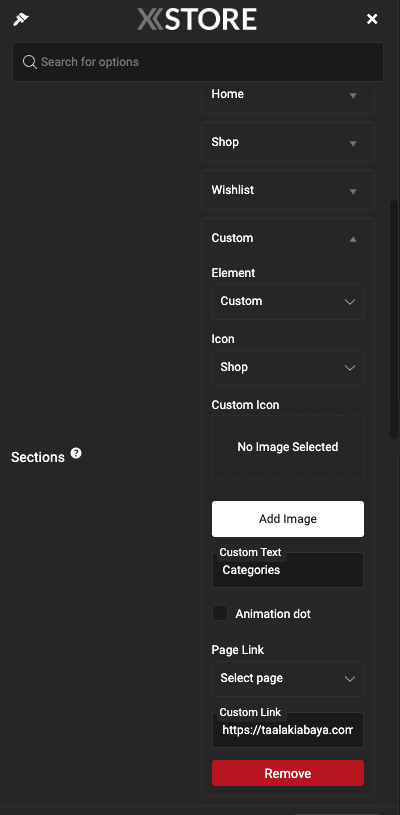
Task: Click the search magnifier icon
Action: pyautogui.click(x=30, y=62)
